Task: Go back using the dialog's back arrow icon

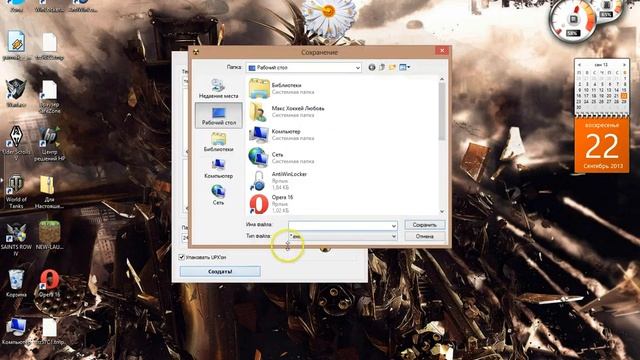Action: coord(371,67)
